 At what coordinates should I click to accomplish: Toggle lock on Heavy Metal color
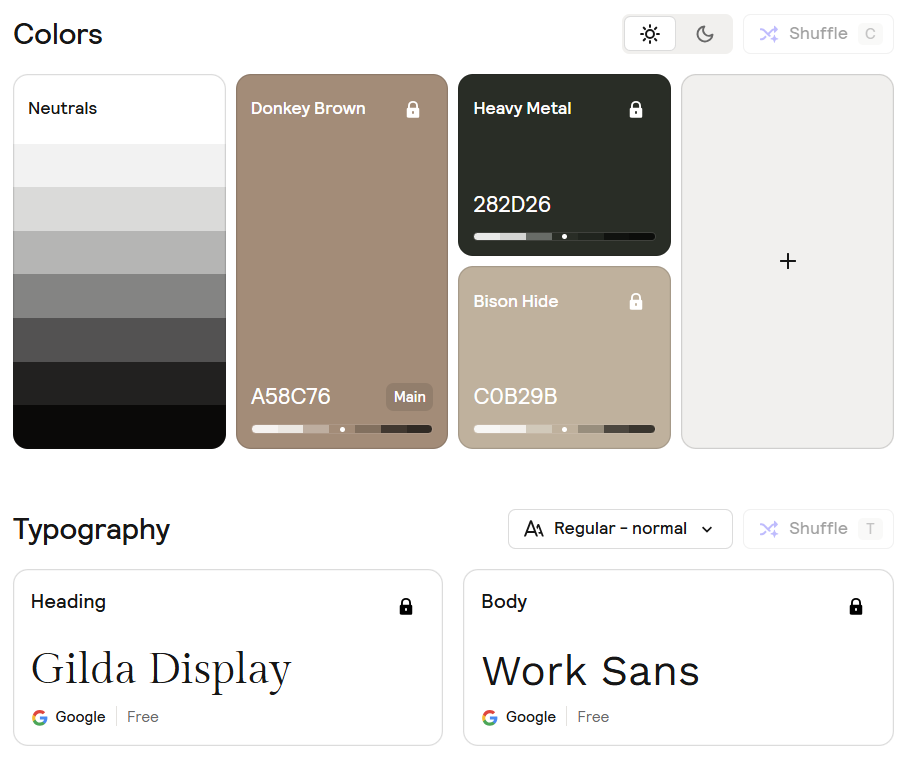(x=636, y=109)
